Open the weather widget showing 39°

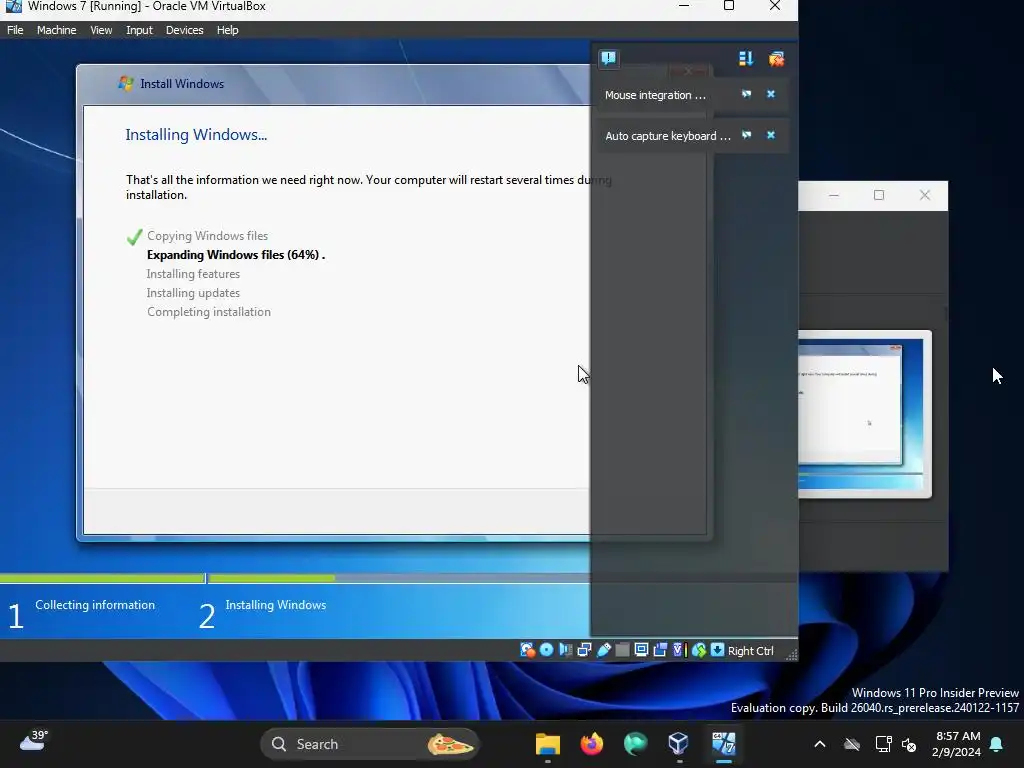(34, 741)
